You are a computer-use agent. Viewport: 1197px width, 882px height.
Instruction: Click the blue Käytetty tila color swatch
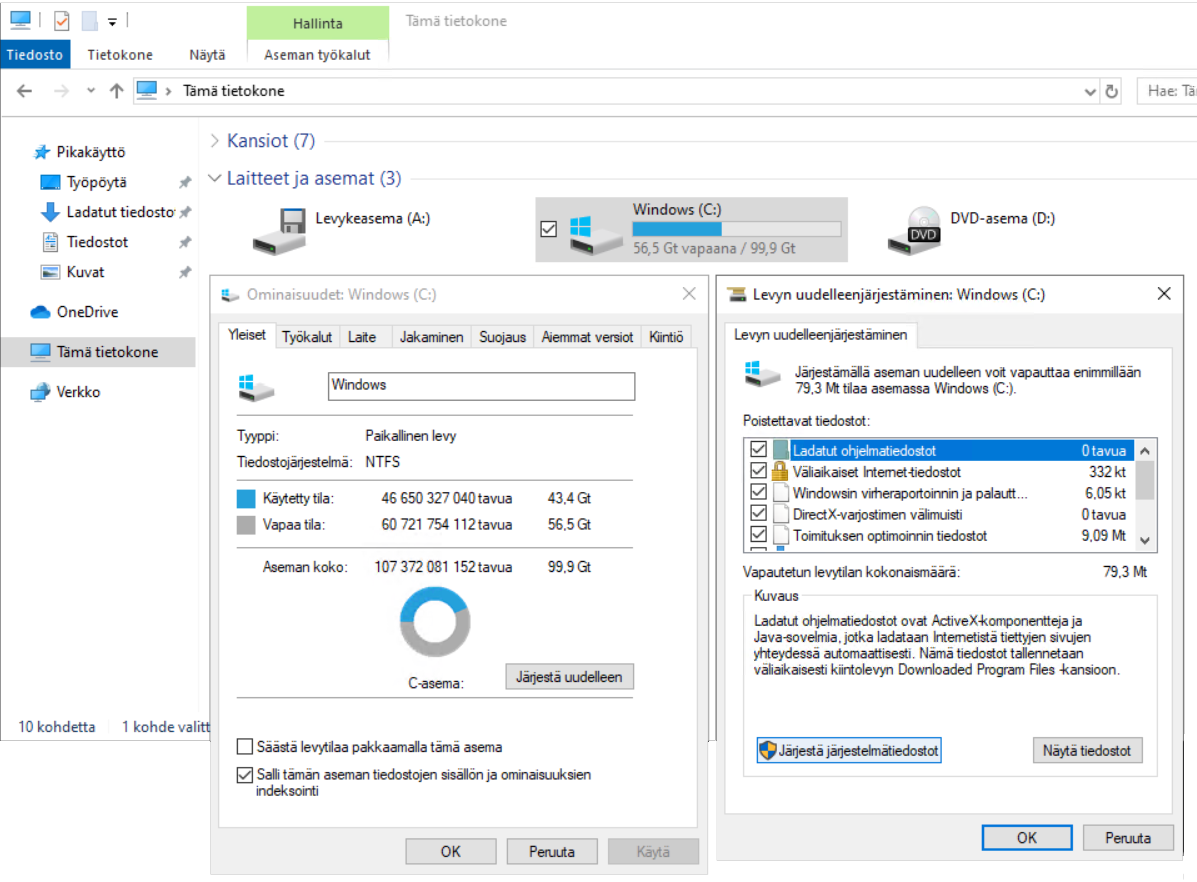246,499
